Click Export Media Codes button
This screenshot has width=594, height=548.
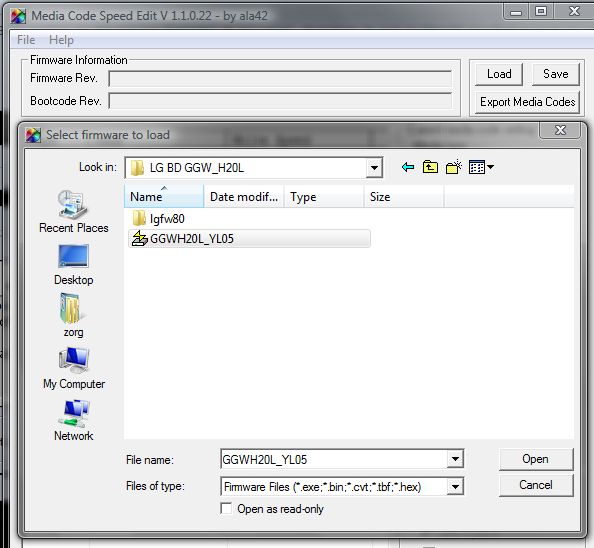527,102
